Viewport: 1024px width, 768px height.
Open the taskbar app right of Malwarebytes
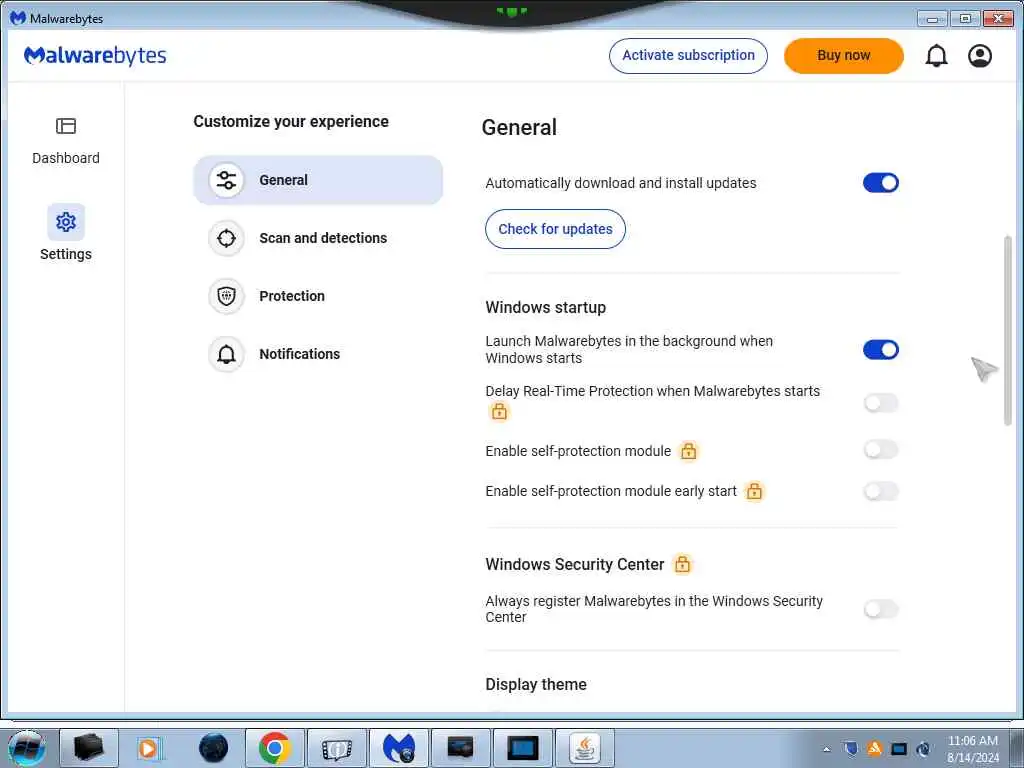pyautogui.click(x=460, y=748)
